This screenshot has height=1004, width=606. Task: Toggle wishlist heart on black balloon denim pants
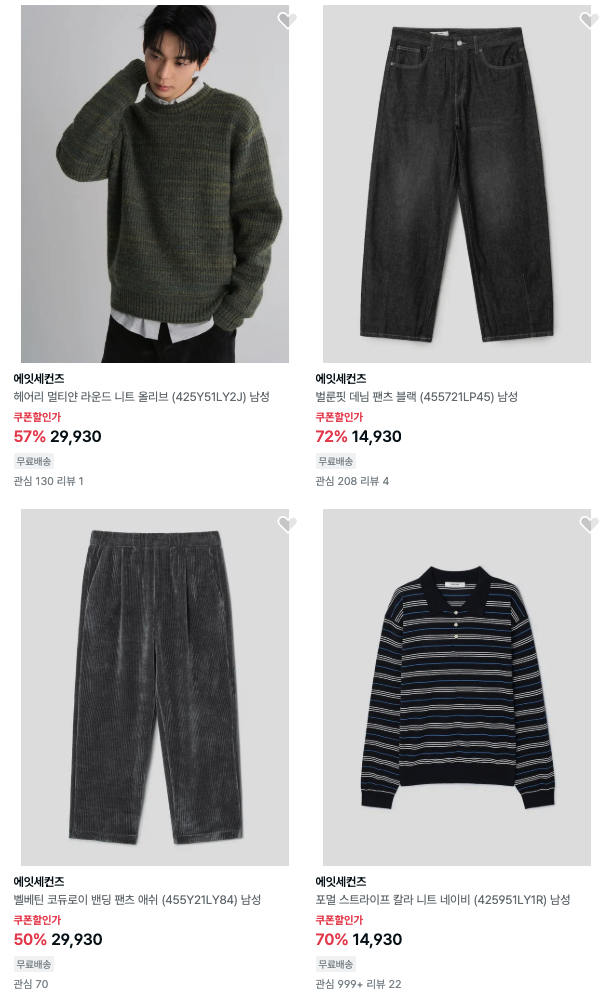[x=589, y=20]
